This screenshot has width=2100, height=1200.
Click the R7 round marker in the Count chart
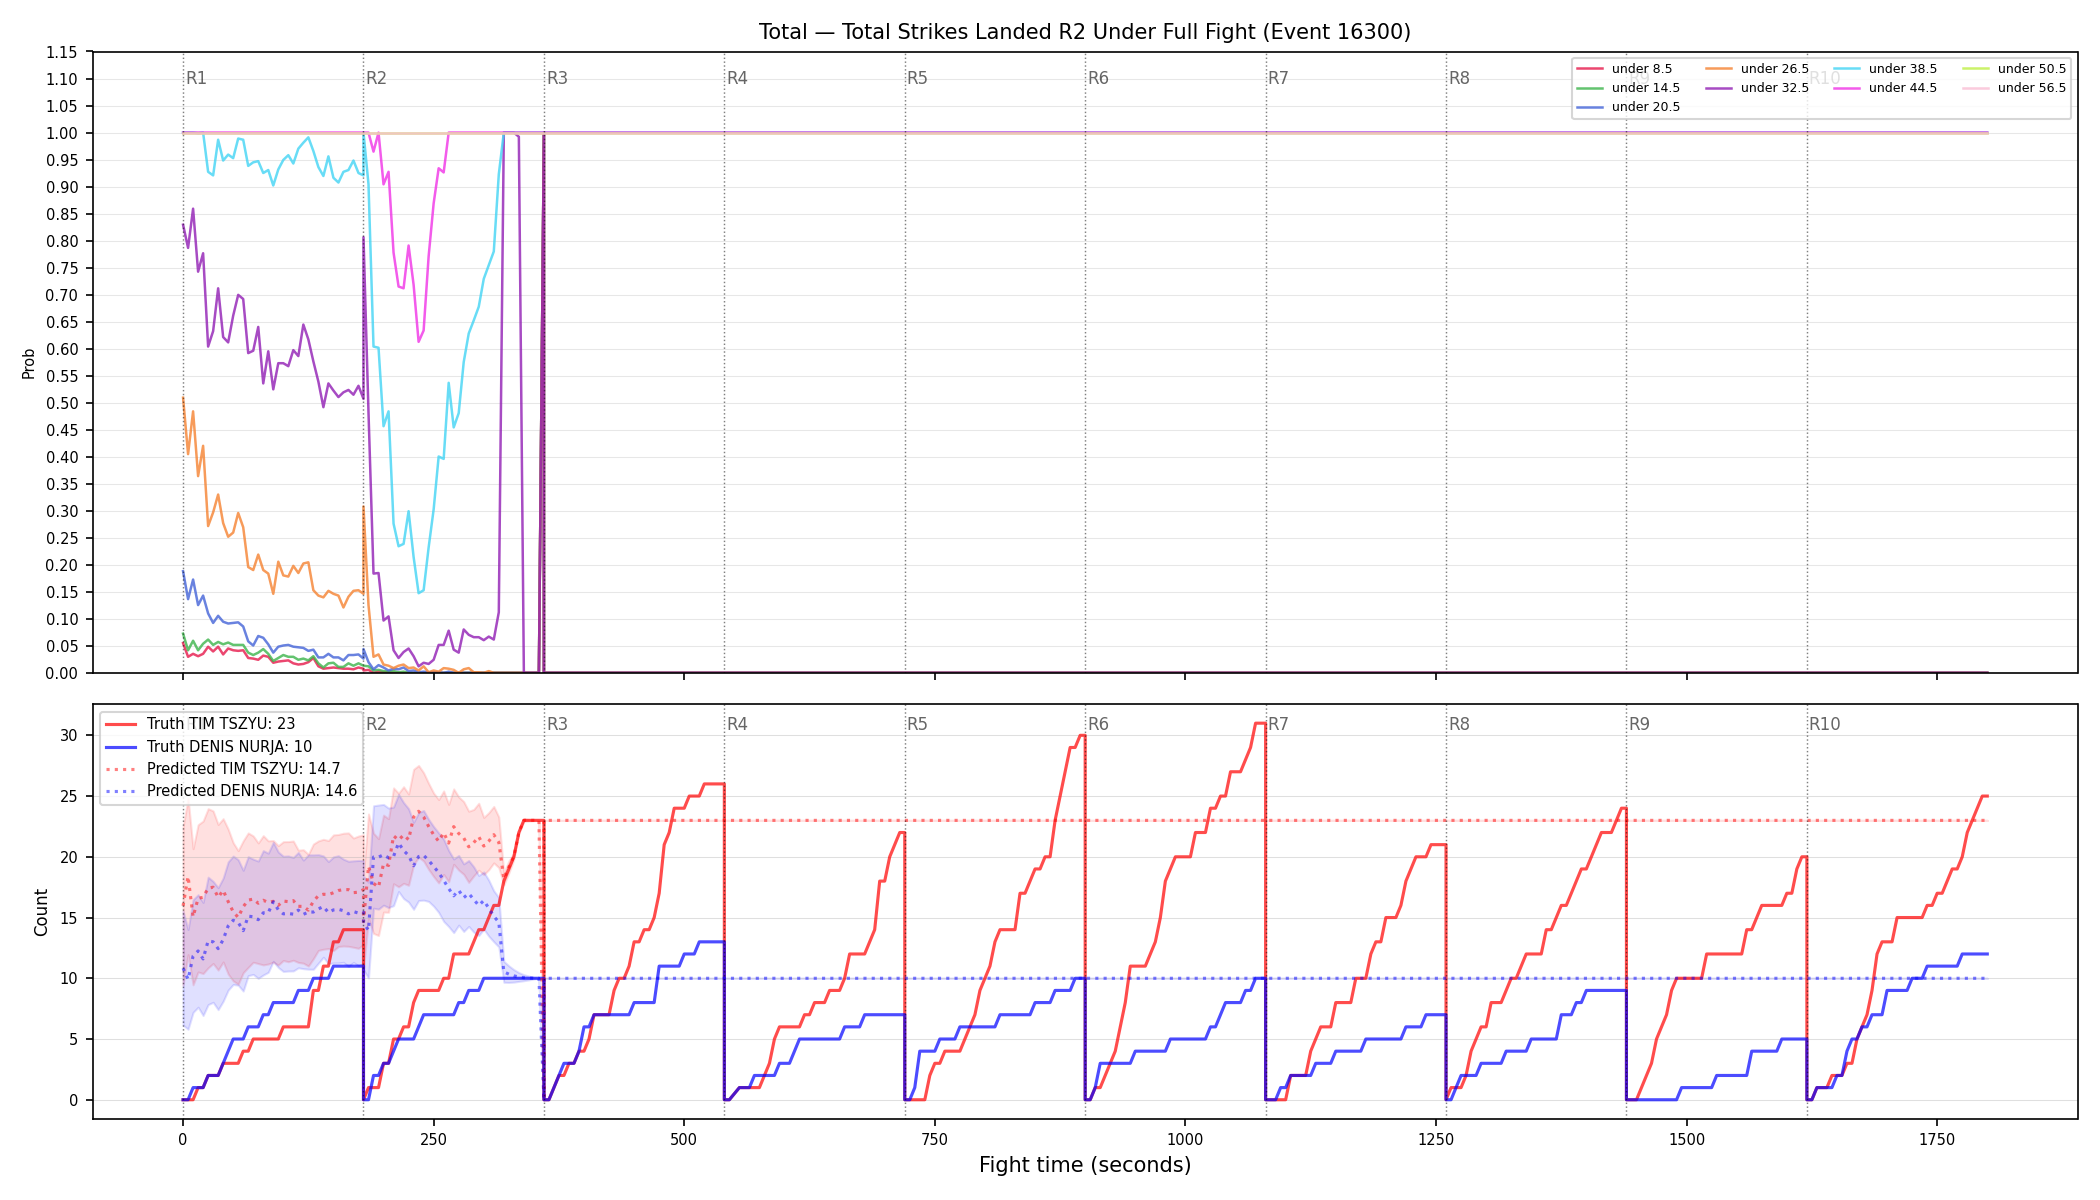(1278, 724)
